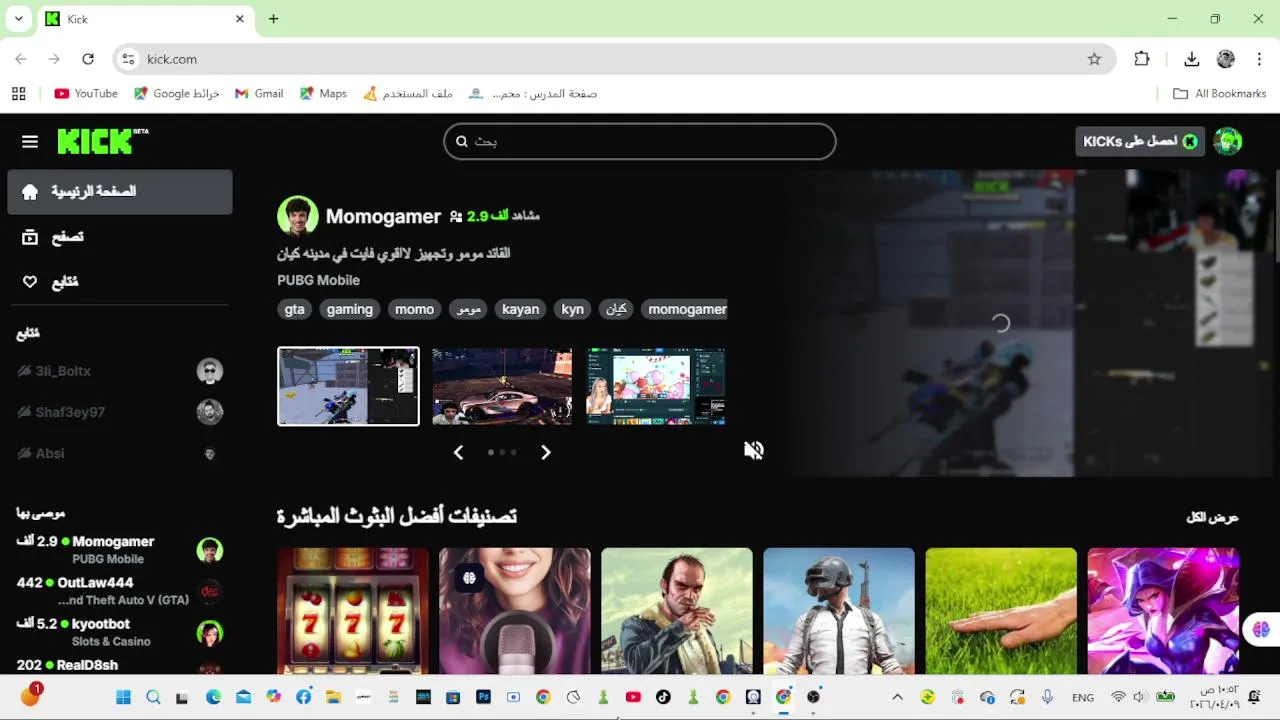This screenshot has height=720, width=1280.
Task: Select the momo tag
Action: click(x=414, y=309)
